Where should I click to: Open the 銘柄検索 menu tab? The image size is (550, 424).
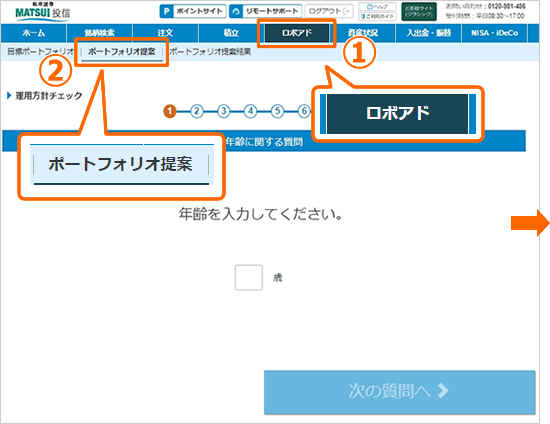[99, 33]
